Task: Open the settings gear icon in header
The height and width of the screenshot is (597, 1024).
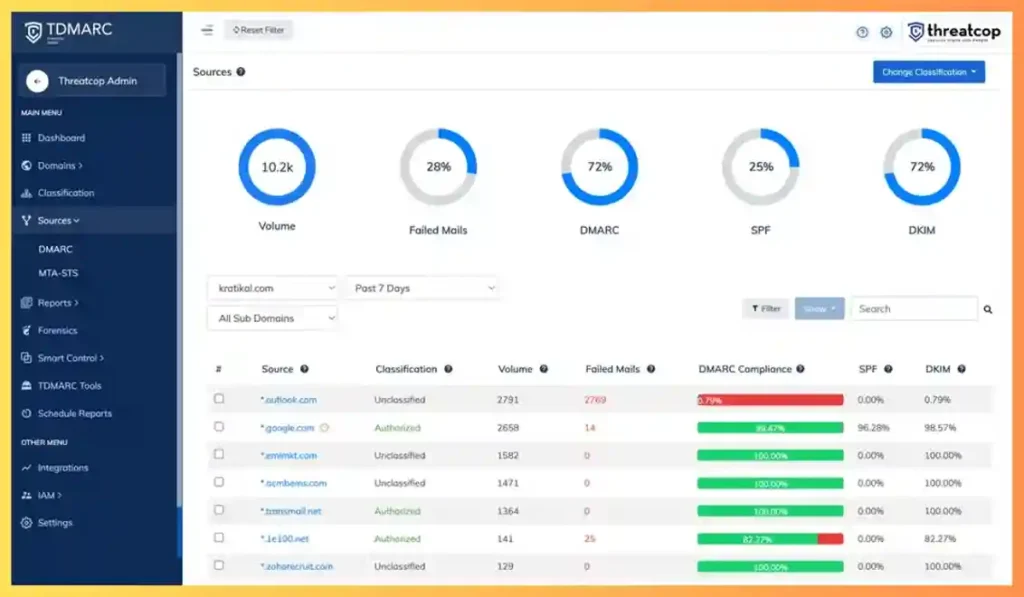Action: tap(886, 32)
